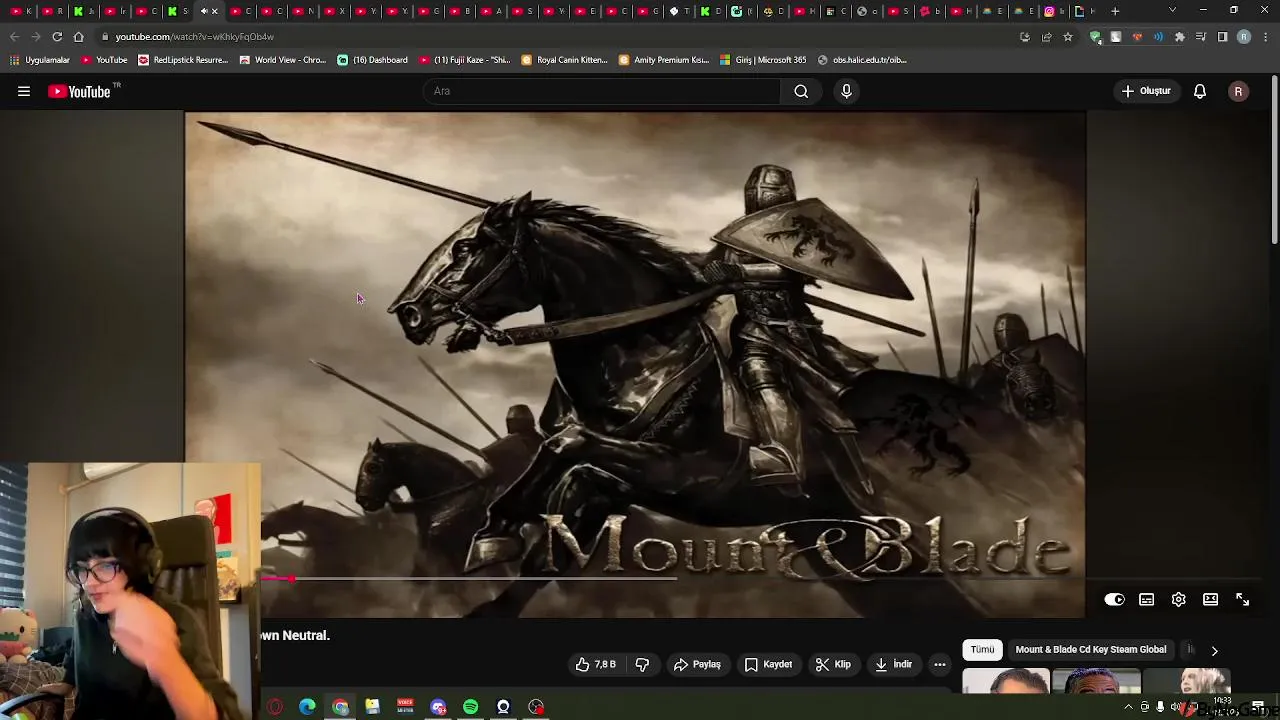The height and width of the screenshot is (720, 1280).
Task: Enter fullscreen in the video player
Action: coord(1242,599)
